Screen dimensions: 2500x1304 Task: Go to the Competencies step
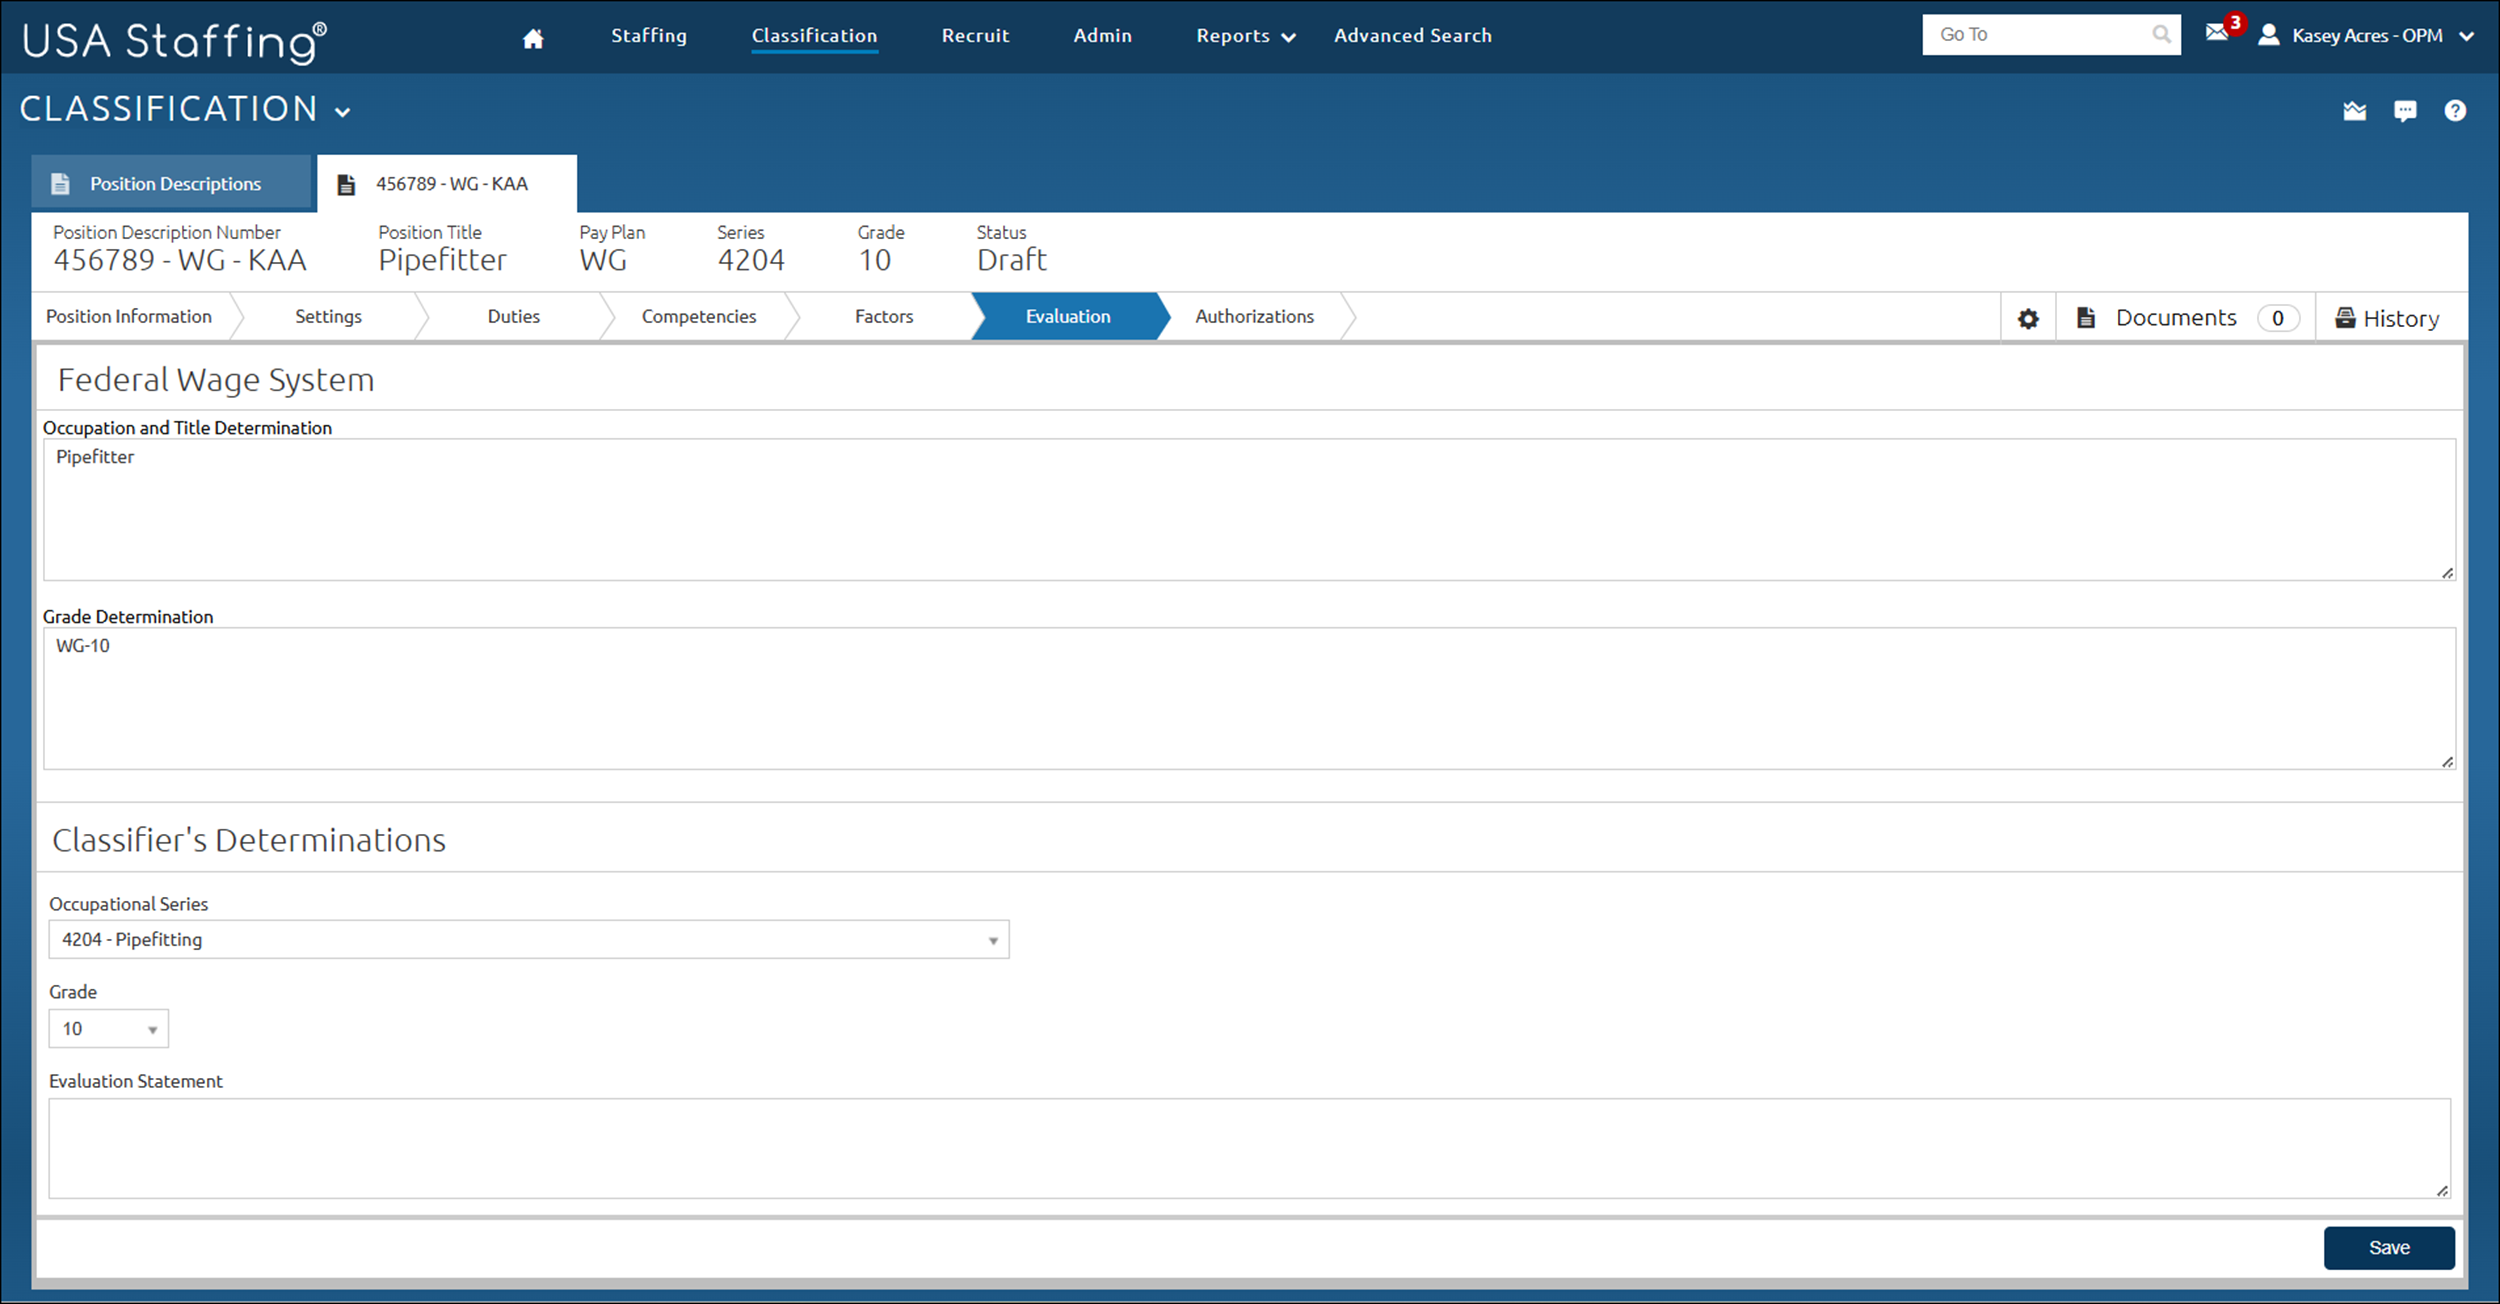coord(699,316)
